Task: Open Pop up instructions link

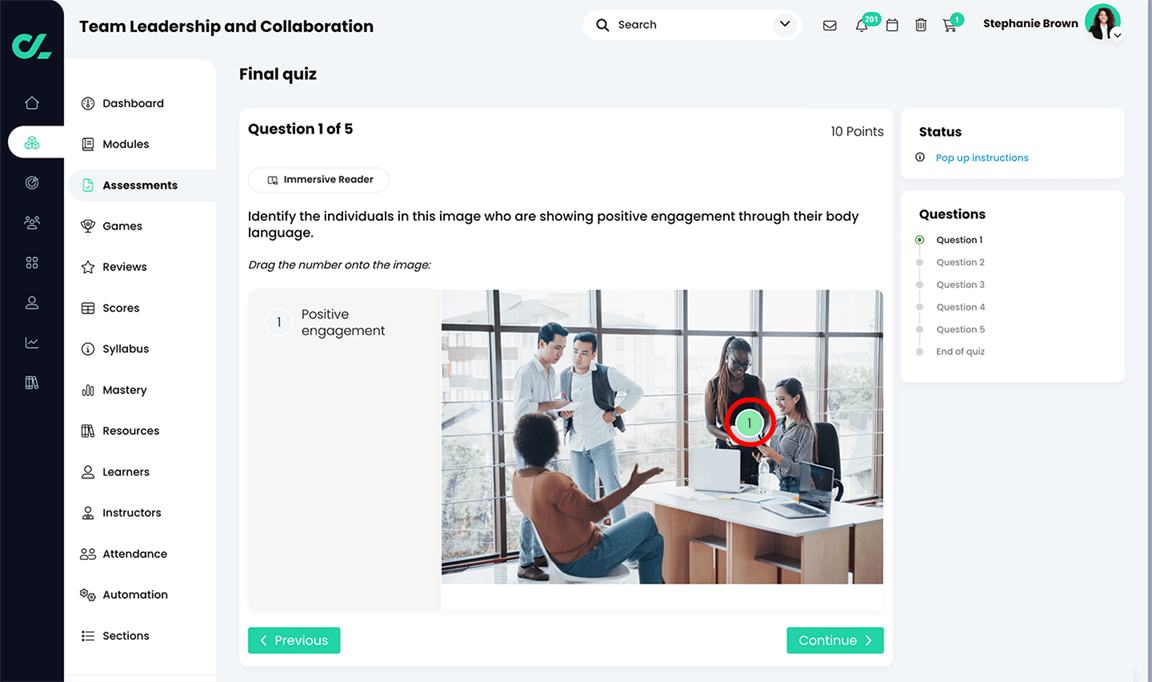Action: 982,158
